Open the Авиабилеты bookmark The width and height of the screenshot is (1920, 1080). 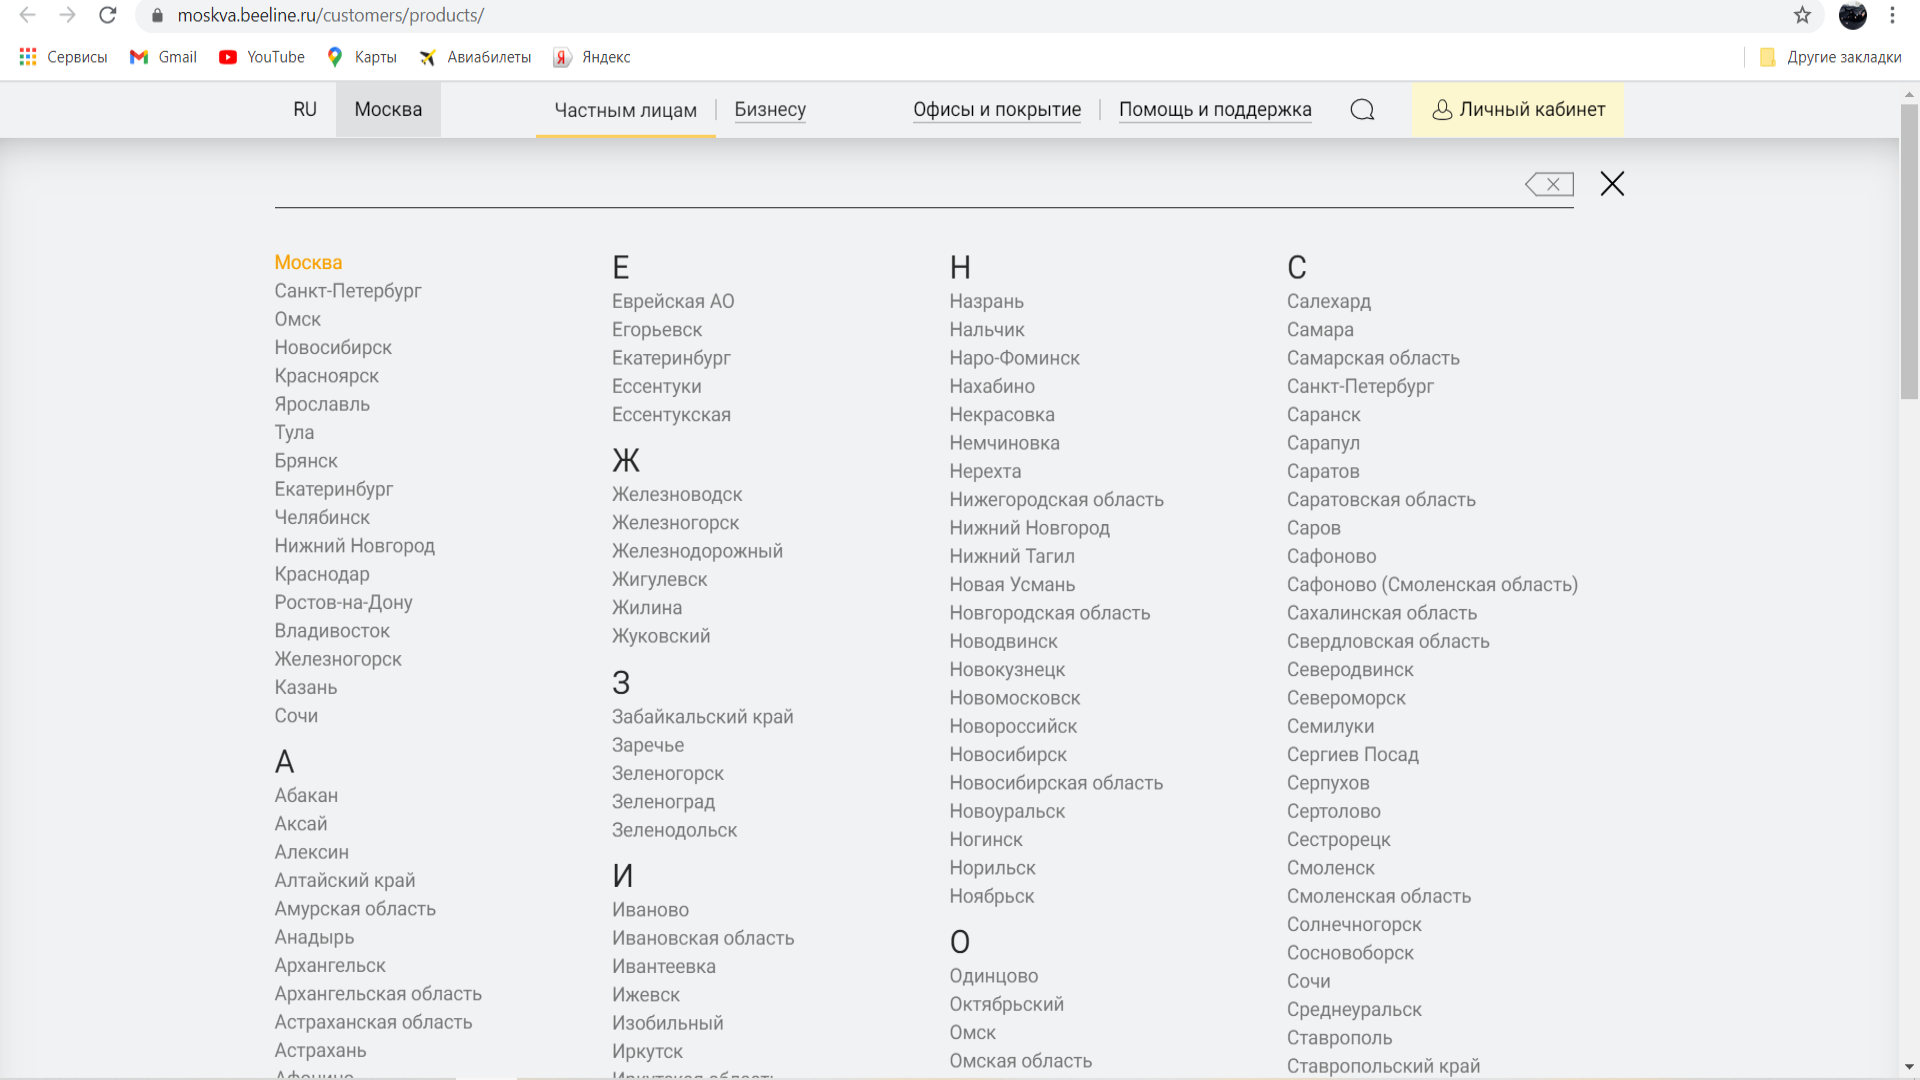475,57
